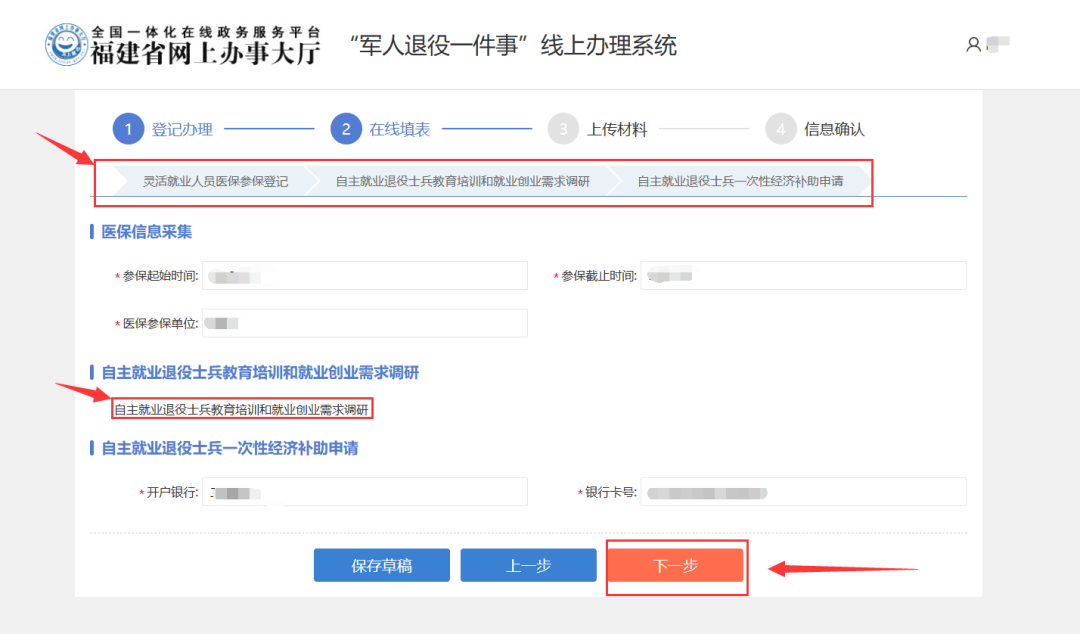Screen dimensions: 1080x634
Task: Click the greyed step 3 circle icon
Action: tap(564, 129)
